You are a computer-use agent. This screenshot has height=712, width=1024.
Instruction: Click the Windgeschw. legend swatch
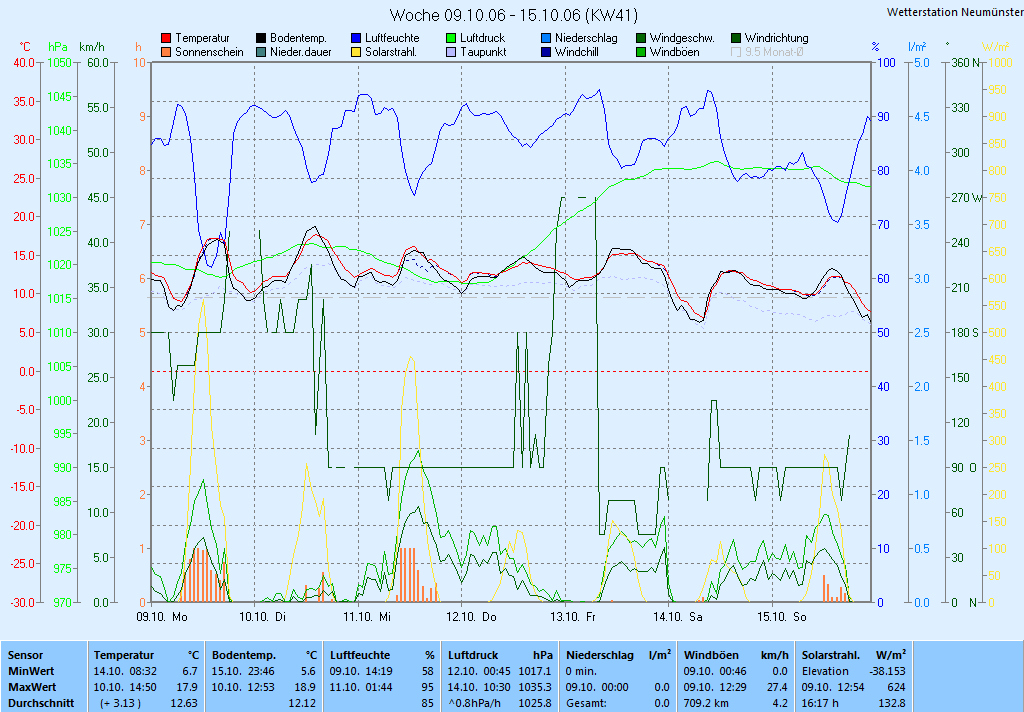641,39
